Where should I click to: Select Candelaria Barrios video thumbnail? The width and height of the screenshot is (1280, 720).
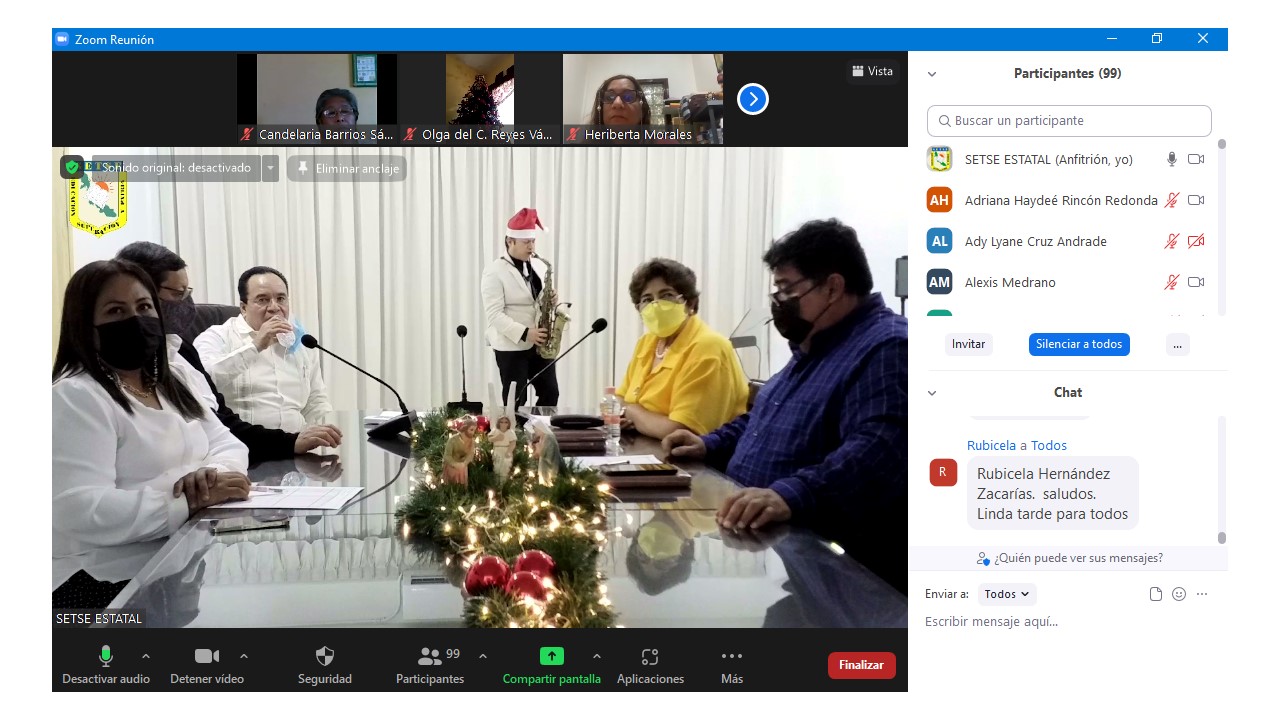coord(317,99)
